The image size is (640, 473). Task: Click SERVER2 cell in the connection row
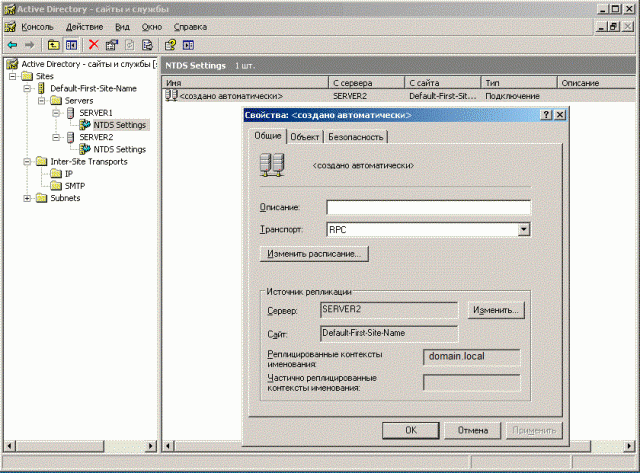[350, 96]
